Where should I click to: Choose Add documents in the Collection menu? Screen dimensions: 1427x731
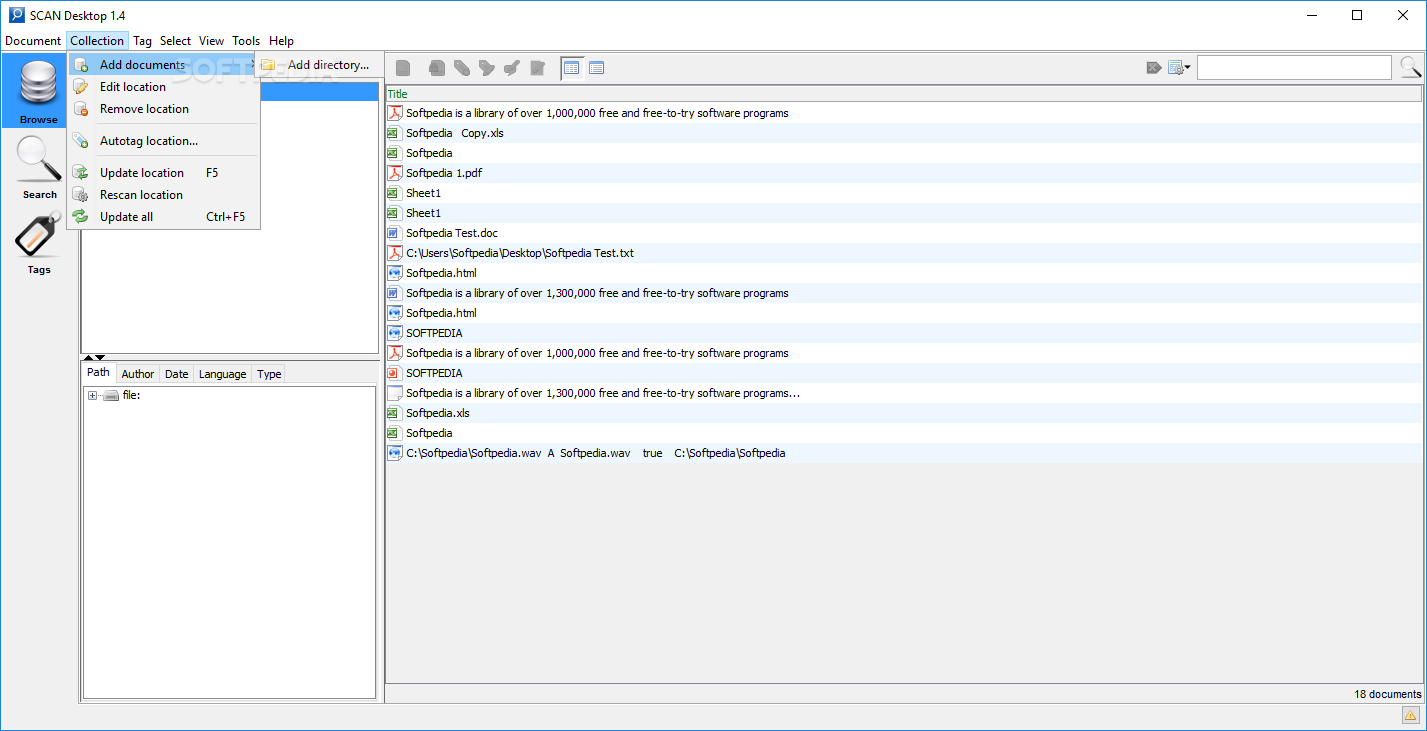[163, 65]
